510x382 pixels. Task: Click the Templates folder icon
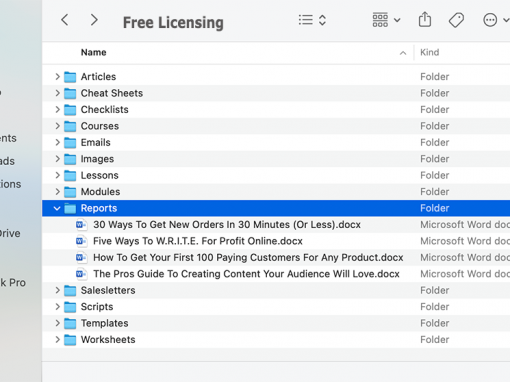(70, 323)
